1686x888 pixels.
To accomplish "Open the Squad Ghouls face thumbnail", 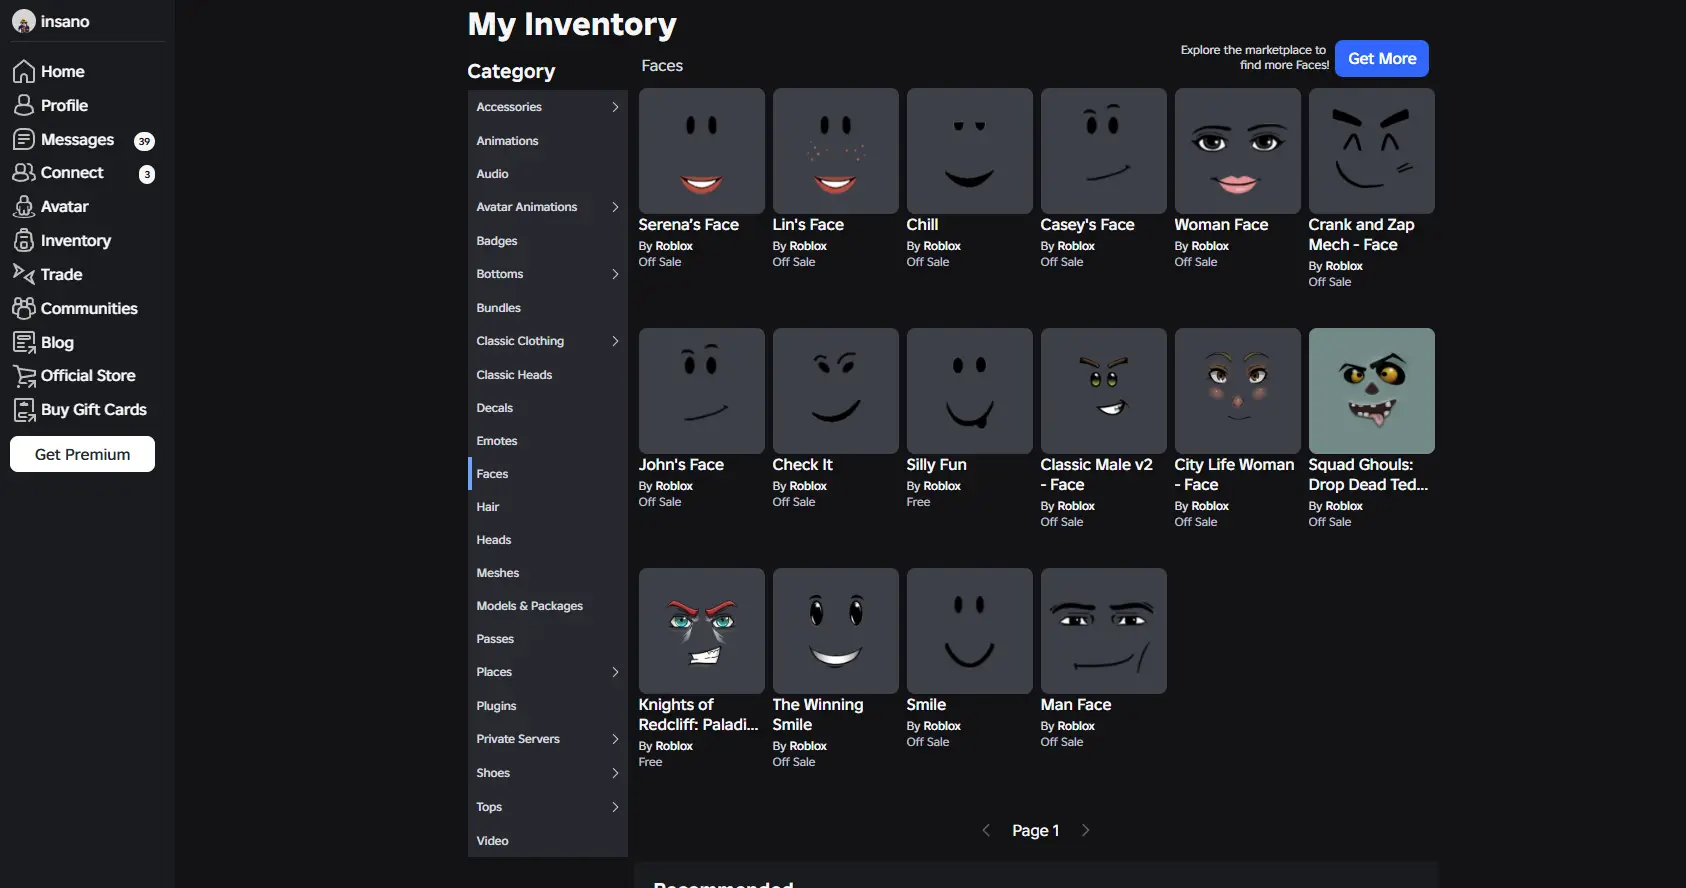I will tap(1371, 391).
